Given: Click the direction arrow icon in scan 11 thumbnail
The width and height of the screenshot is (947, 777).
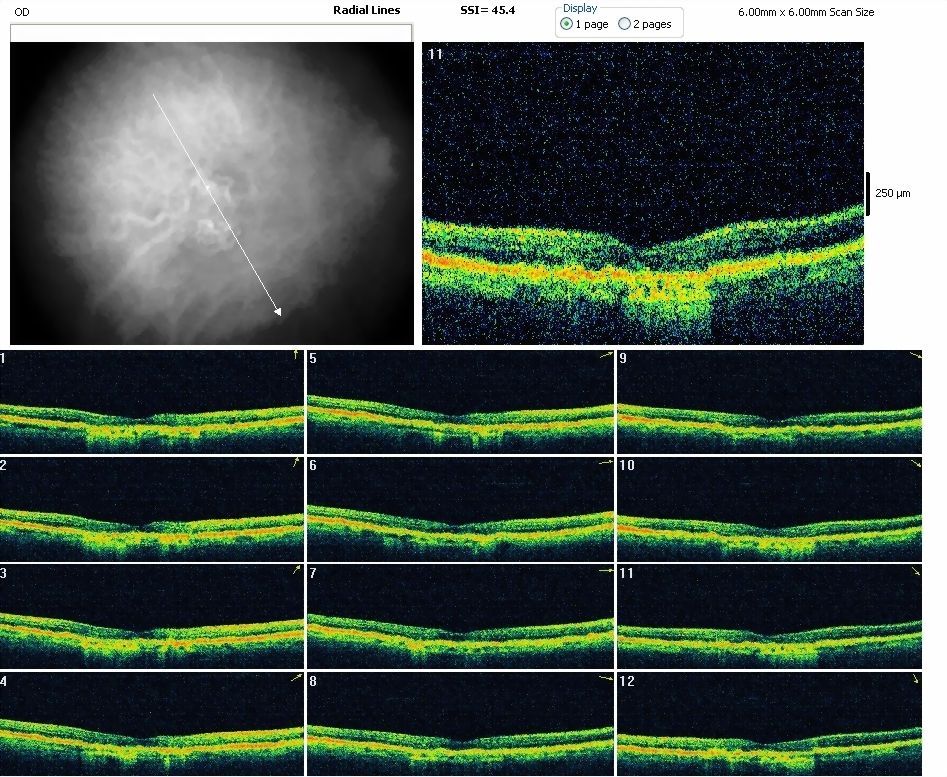Looking at the screenshot, I should tap(915, 571).
